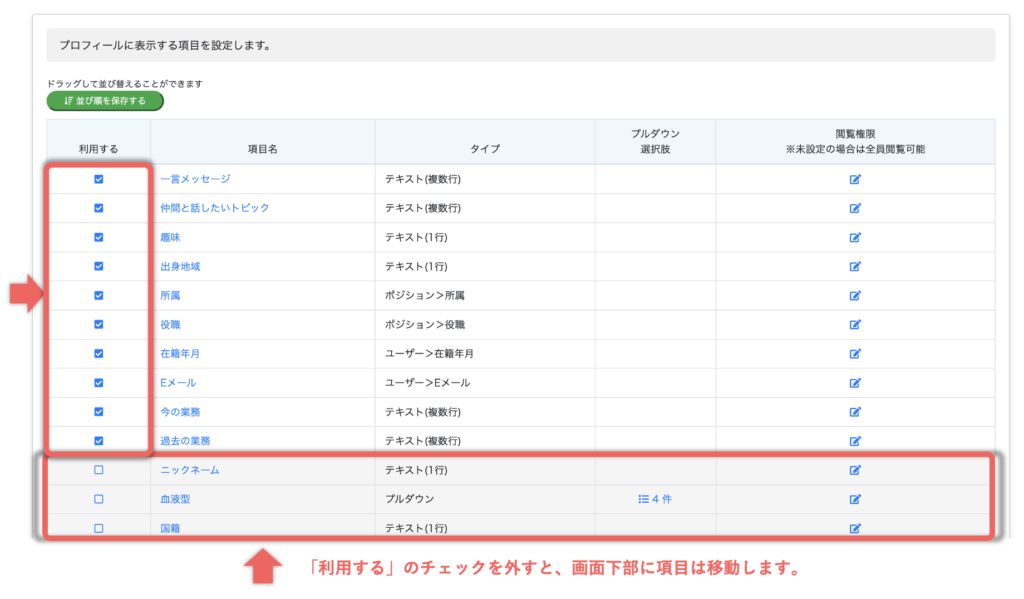The height and width of the screenshot is (599, 1024).
Task: Uncheck 利用する for 仲間と話したいトピック
Action: coord(98,208)
